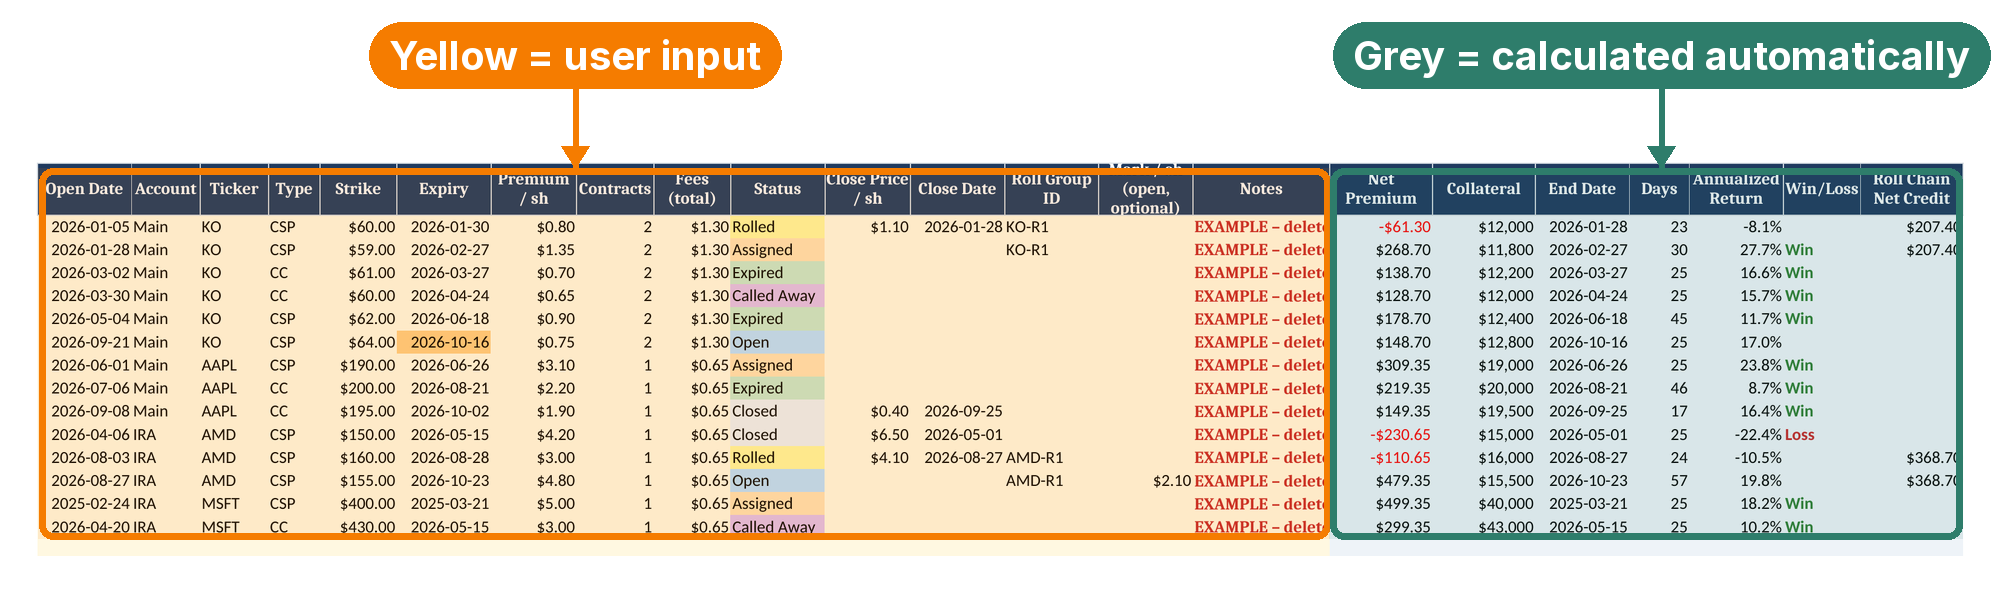Select the Status column header
This screenshot has height=596, width=2000.
(x=777, y=189)
